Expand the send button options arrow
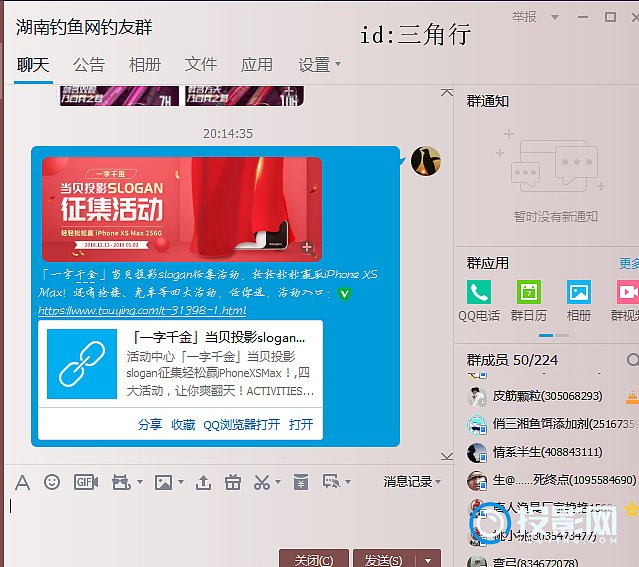Screen dimensions: 639x567 tap(428, 560)
